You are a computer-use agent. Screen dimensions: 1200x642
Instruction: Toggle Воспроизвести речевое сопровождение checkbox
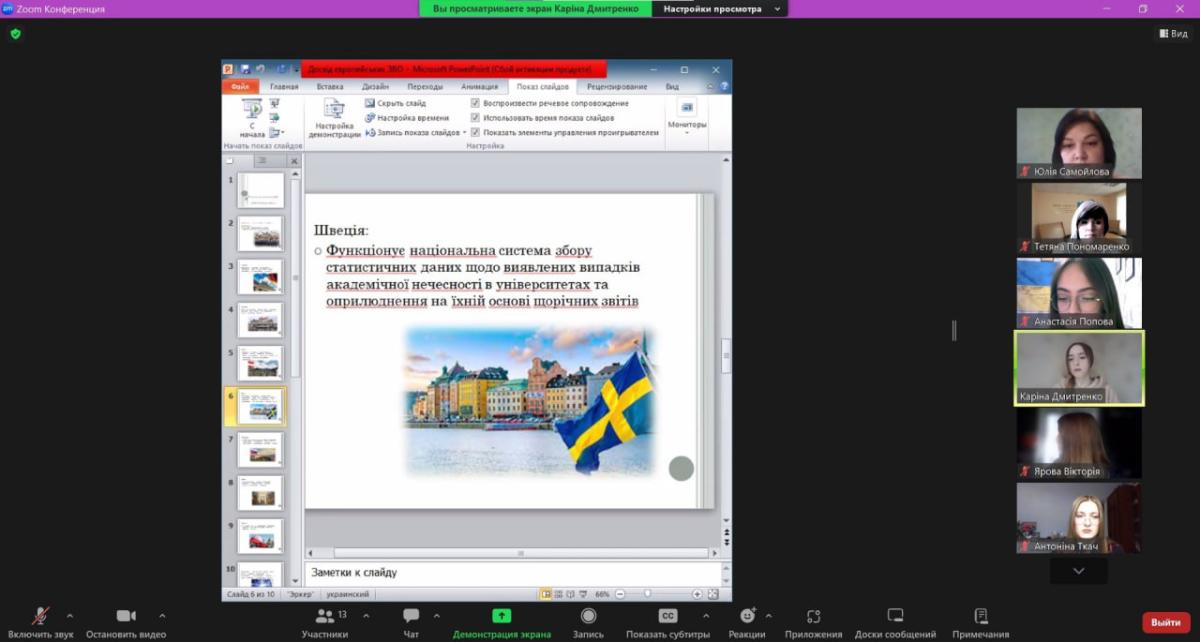(x=476, y=103)
